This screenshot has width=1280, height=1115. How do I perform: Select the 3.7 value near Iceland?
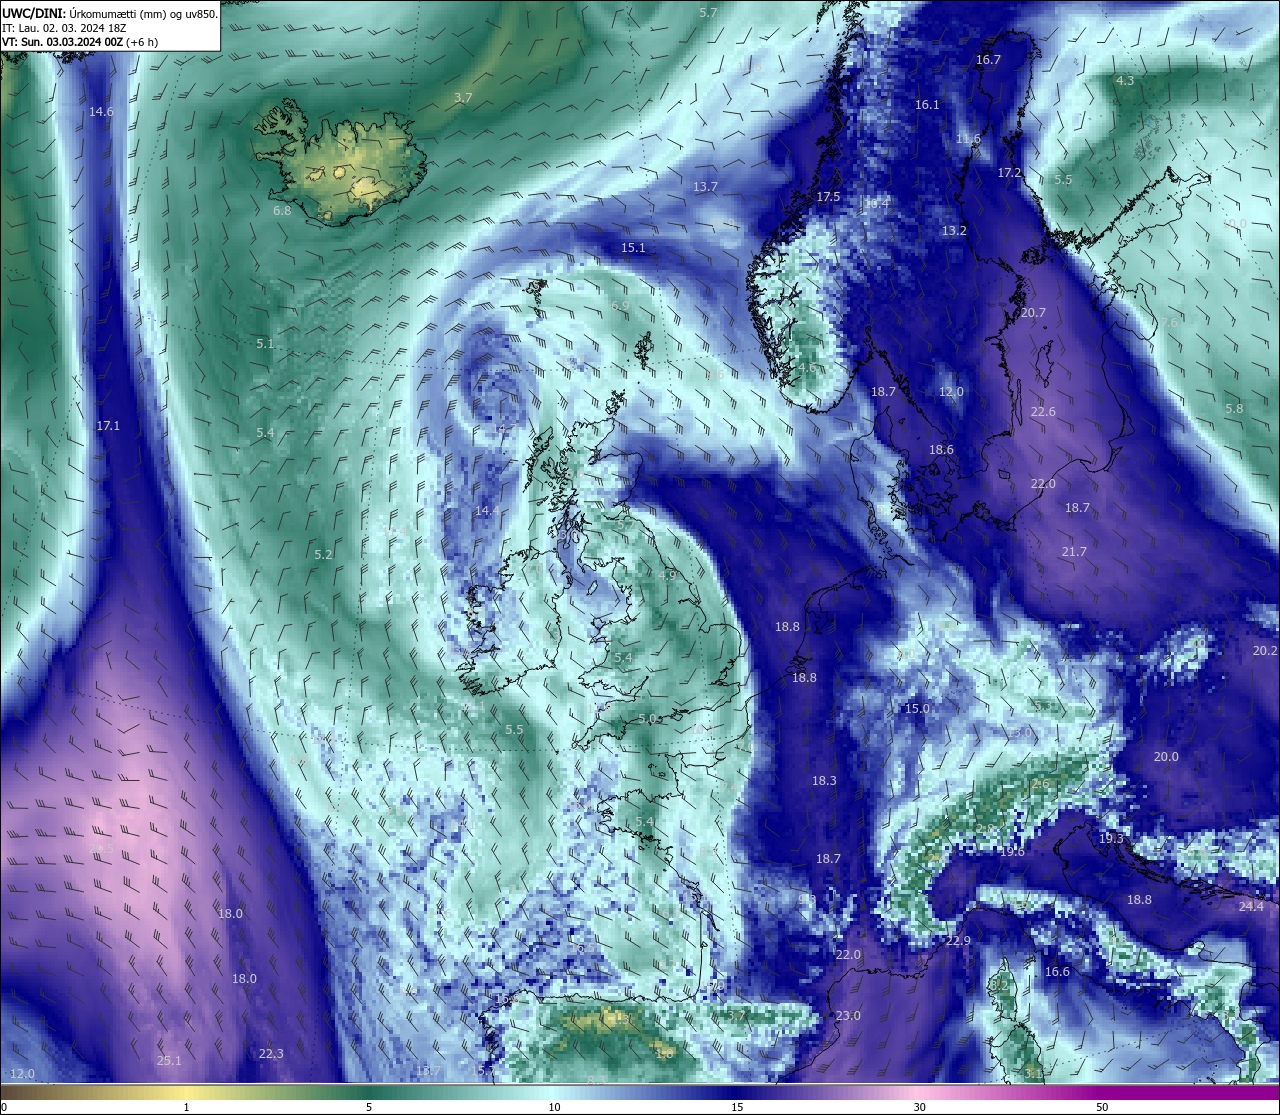[463, 98]
